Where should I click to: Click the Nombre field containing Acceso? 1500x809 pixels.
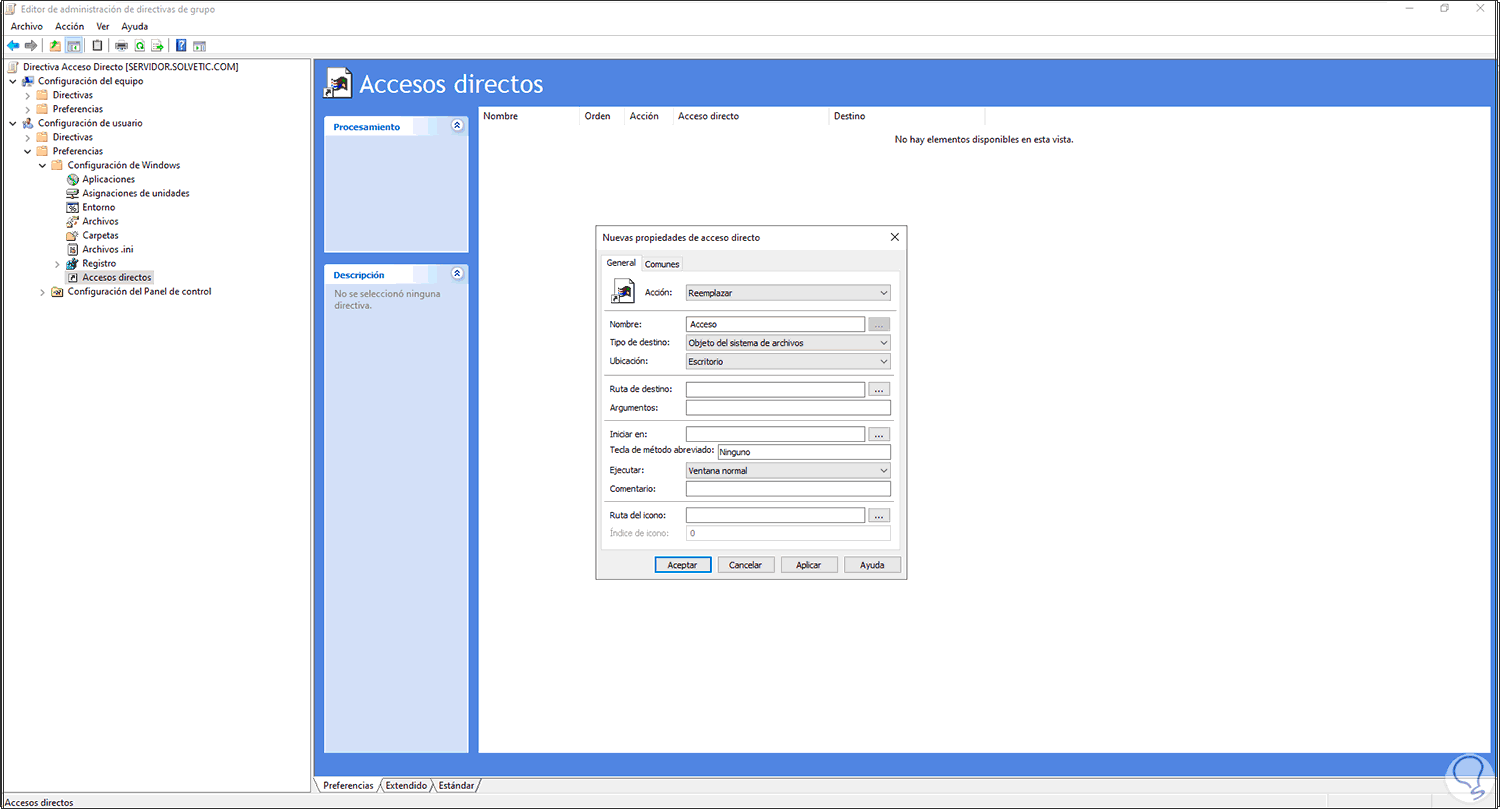775,324
